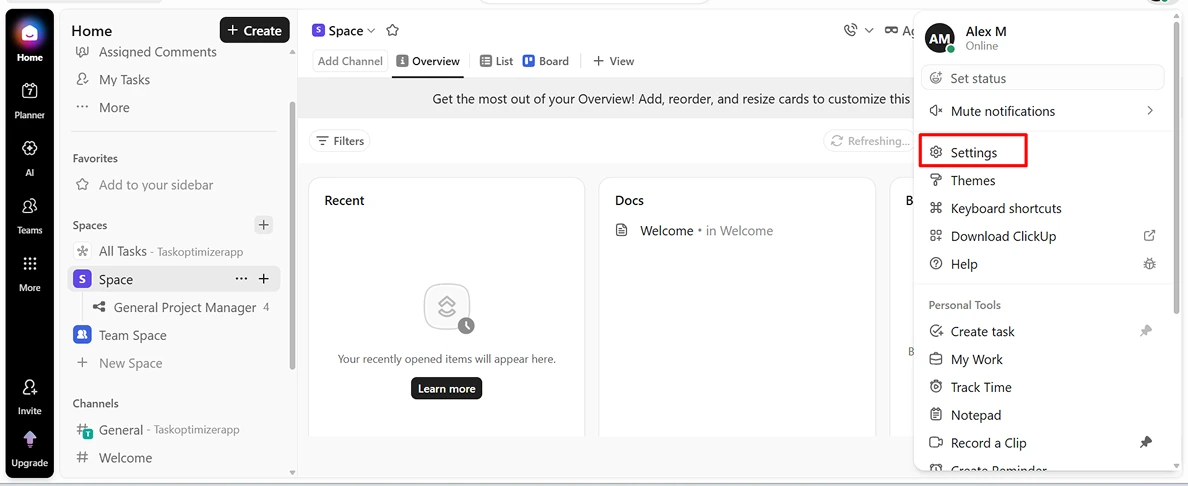
Task: Open the Planner from the left rail
Action: (x=29, y=100)
